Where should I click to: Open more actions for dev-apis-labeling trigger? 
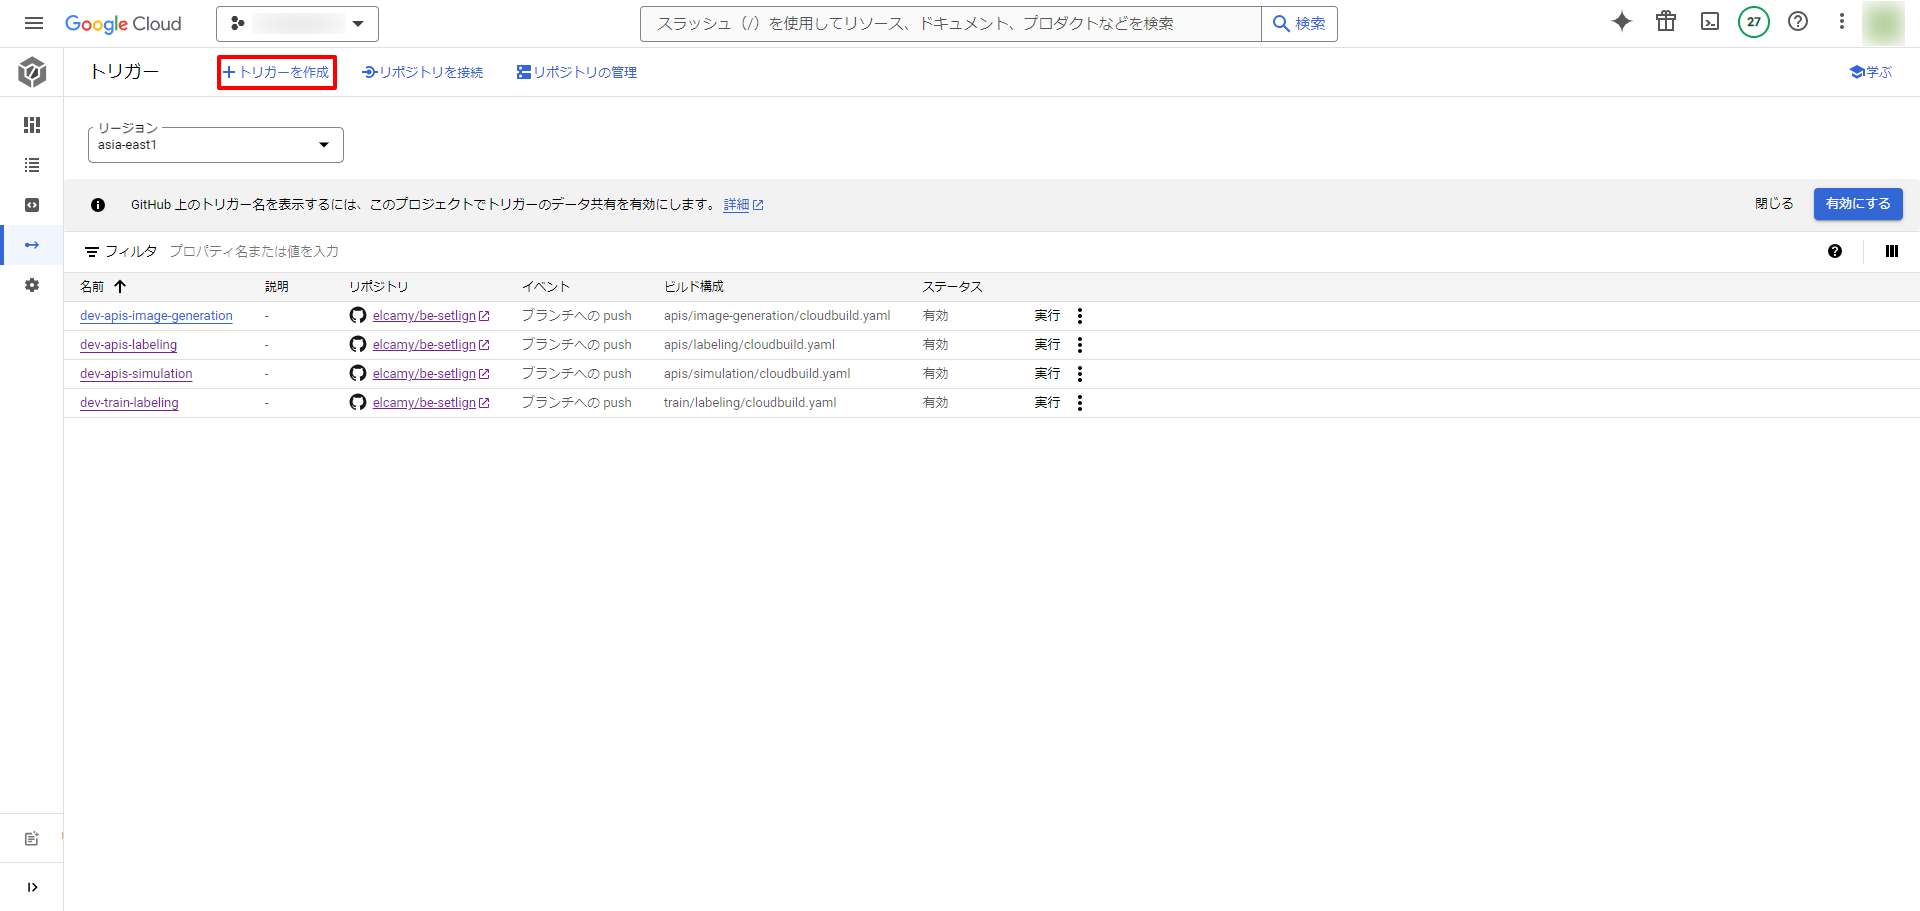(1079, 345)
